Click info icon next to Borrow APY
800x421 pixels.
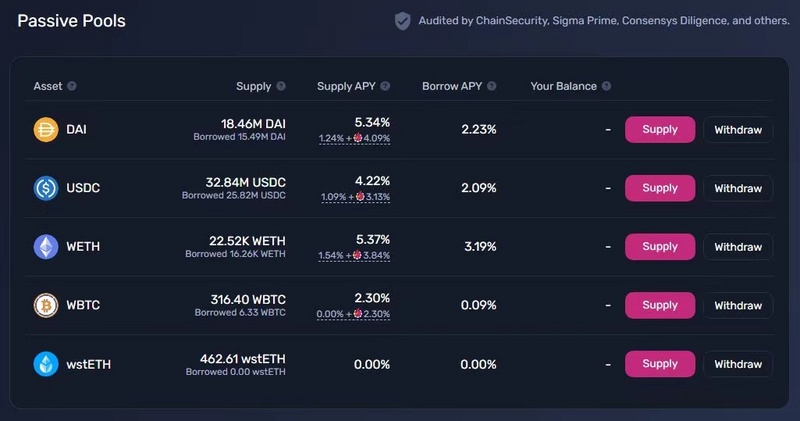click(x=491, y=86)
